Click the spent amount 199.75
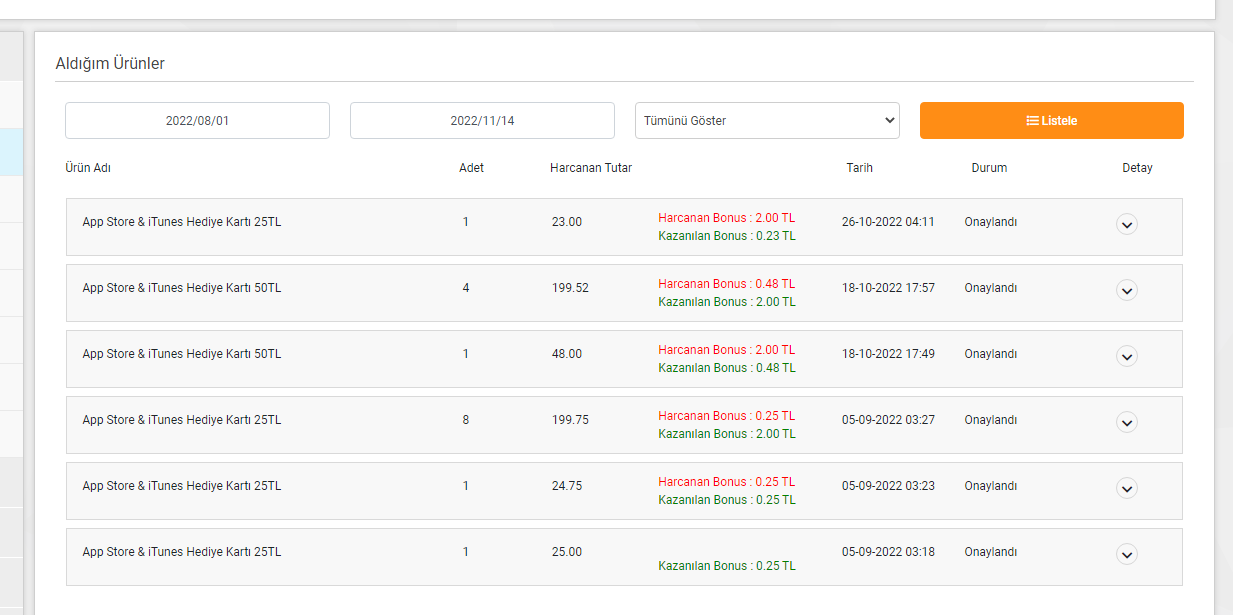The height and width of the screenshot is (615, 1233). click(x=570, y=420)
